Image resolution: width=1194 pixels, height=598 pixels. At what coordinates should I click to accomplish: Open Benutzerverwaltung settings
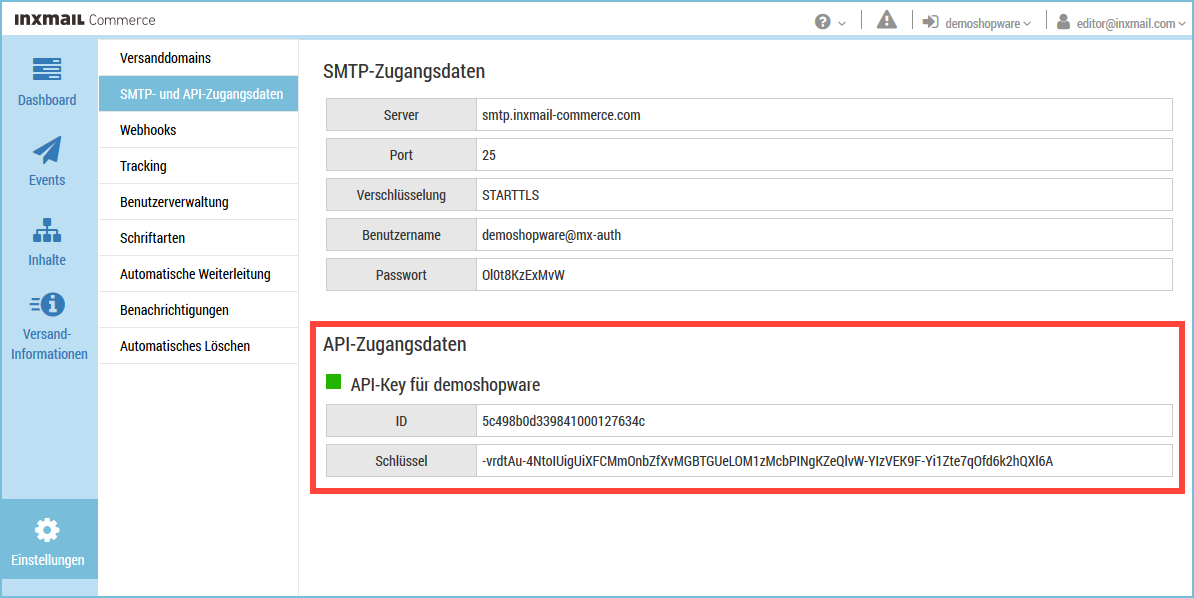pyautogui.click(x=198, y=202)
